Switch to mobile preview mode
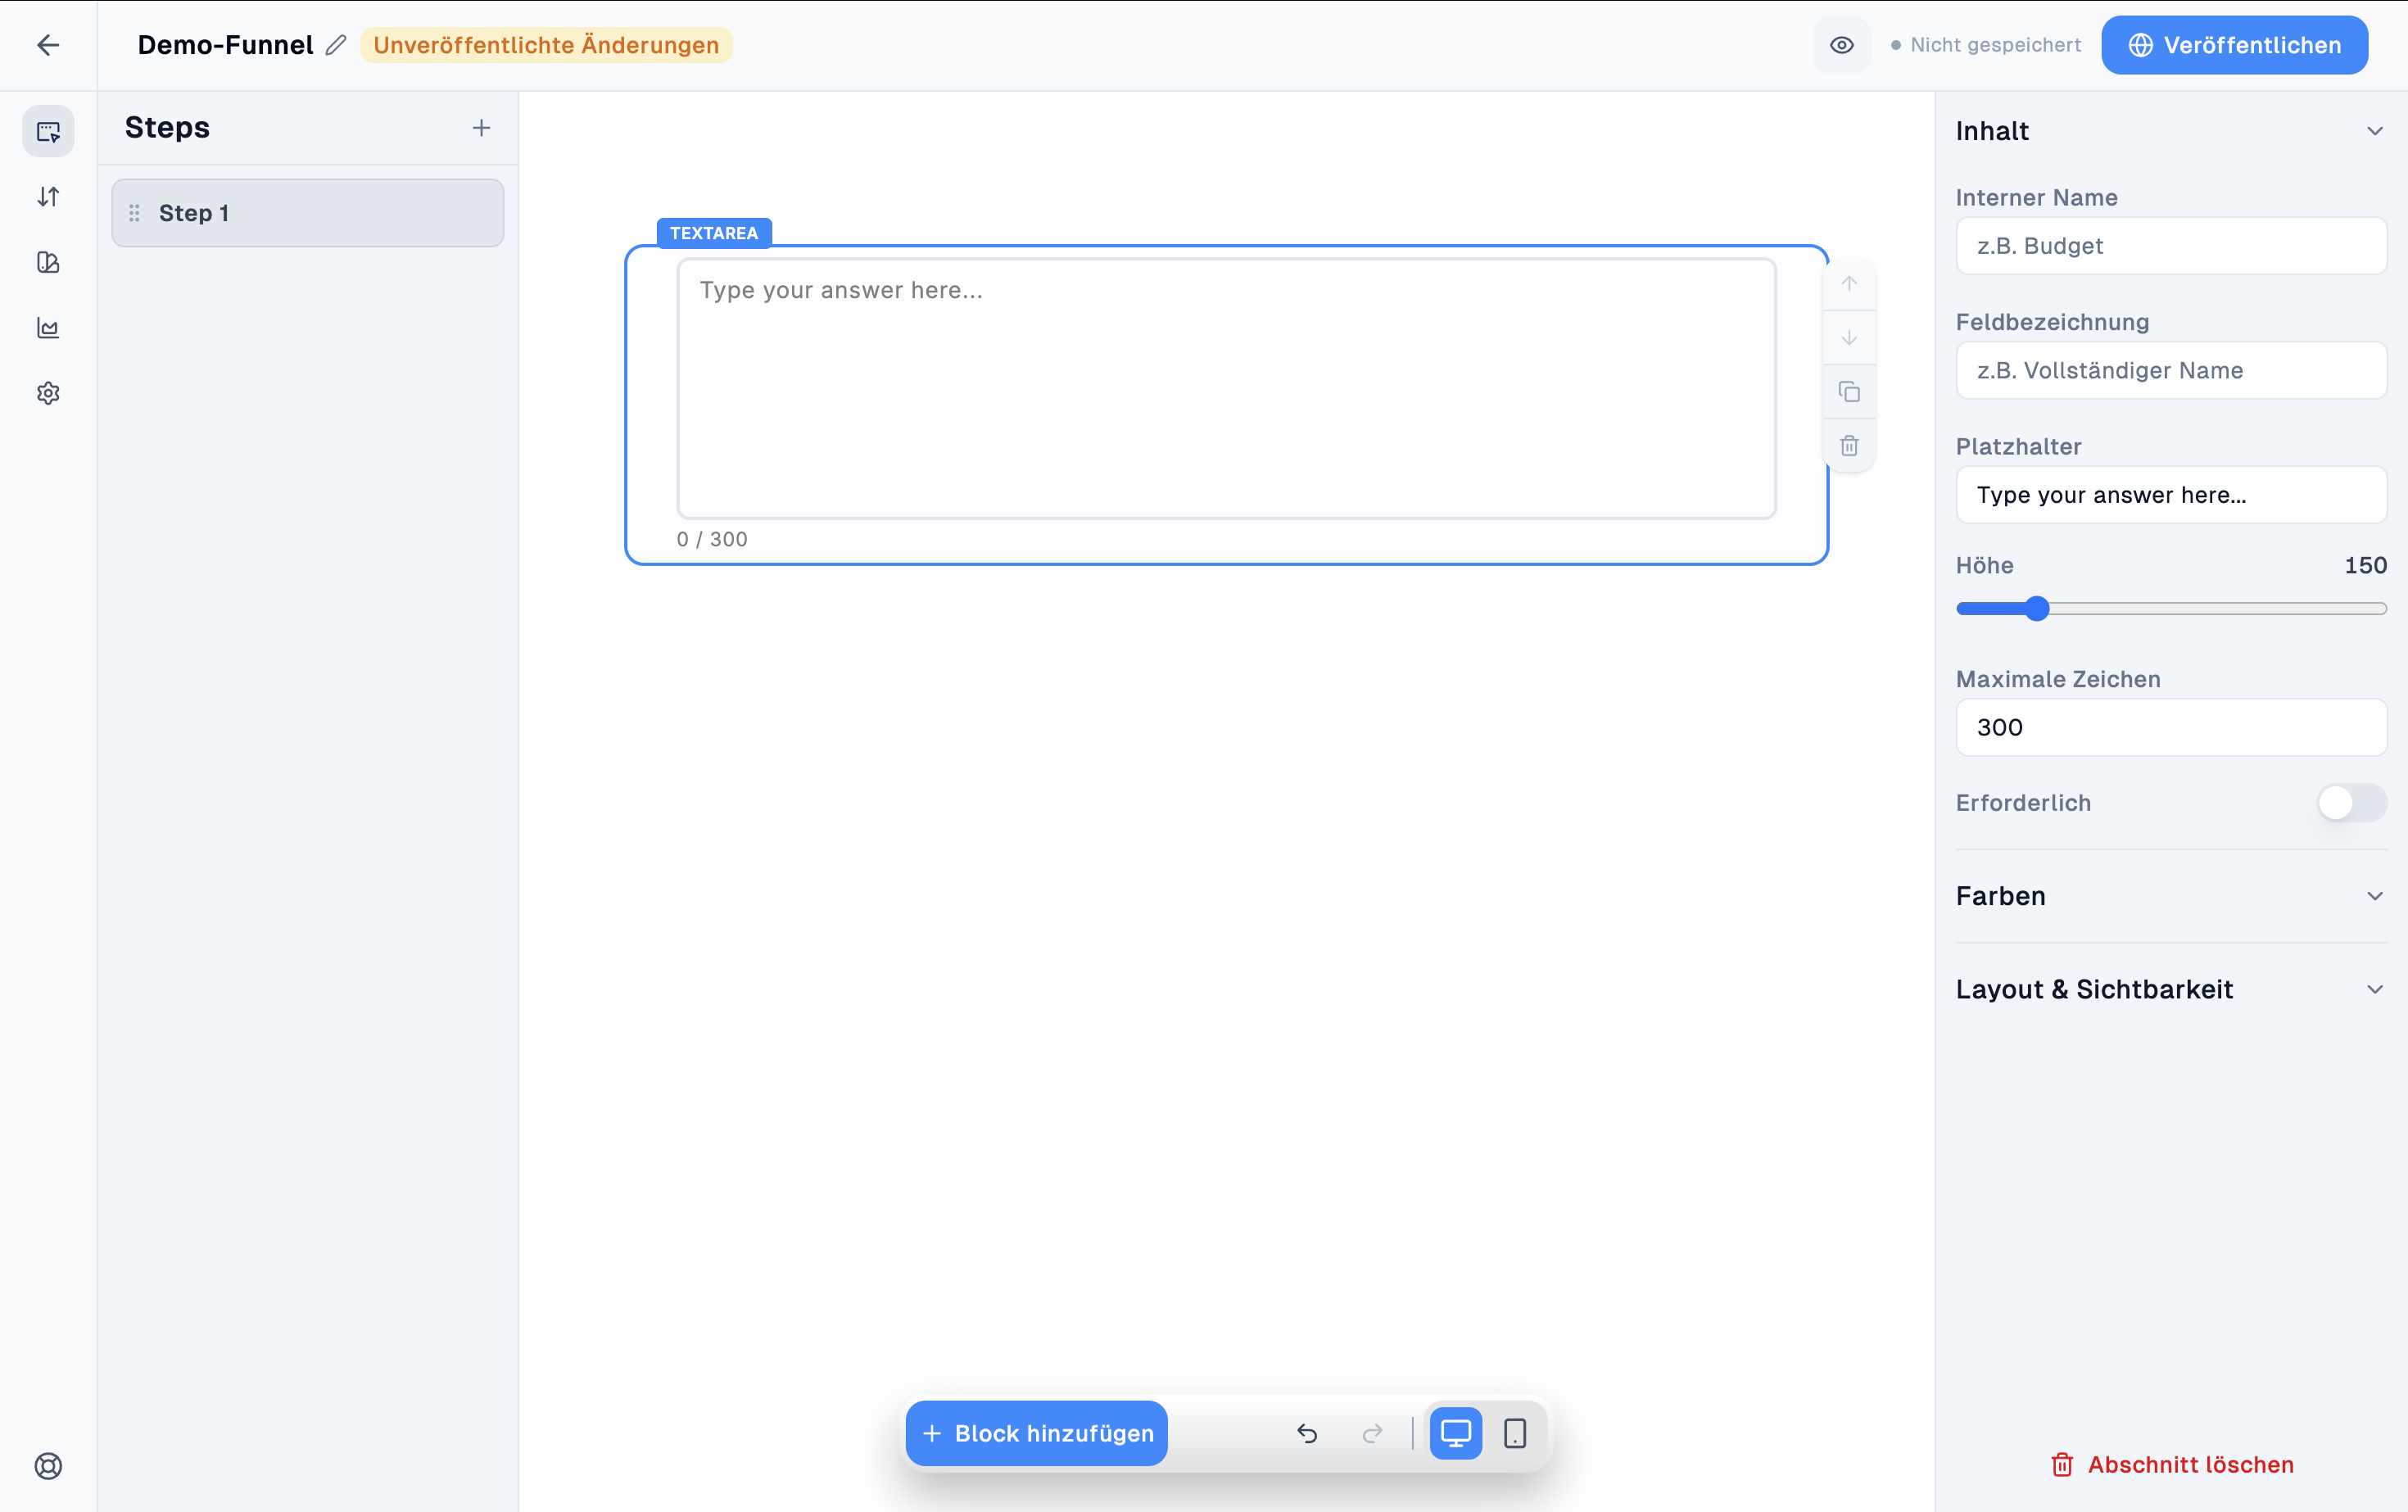Screen dimensions: 2408x1512 coord(1515,1433)
